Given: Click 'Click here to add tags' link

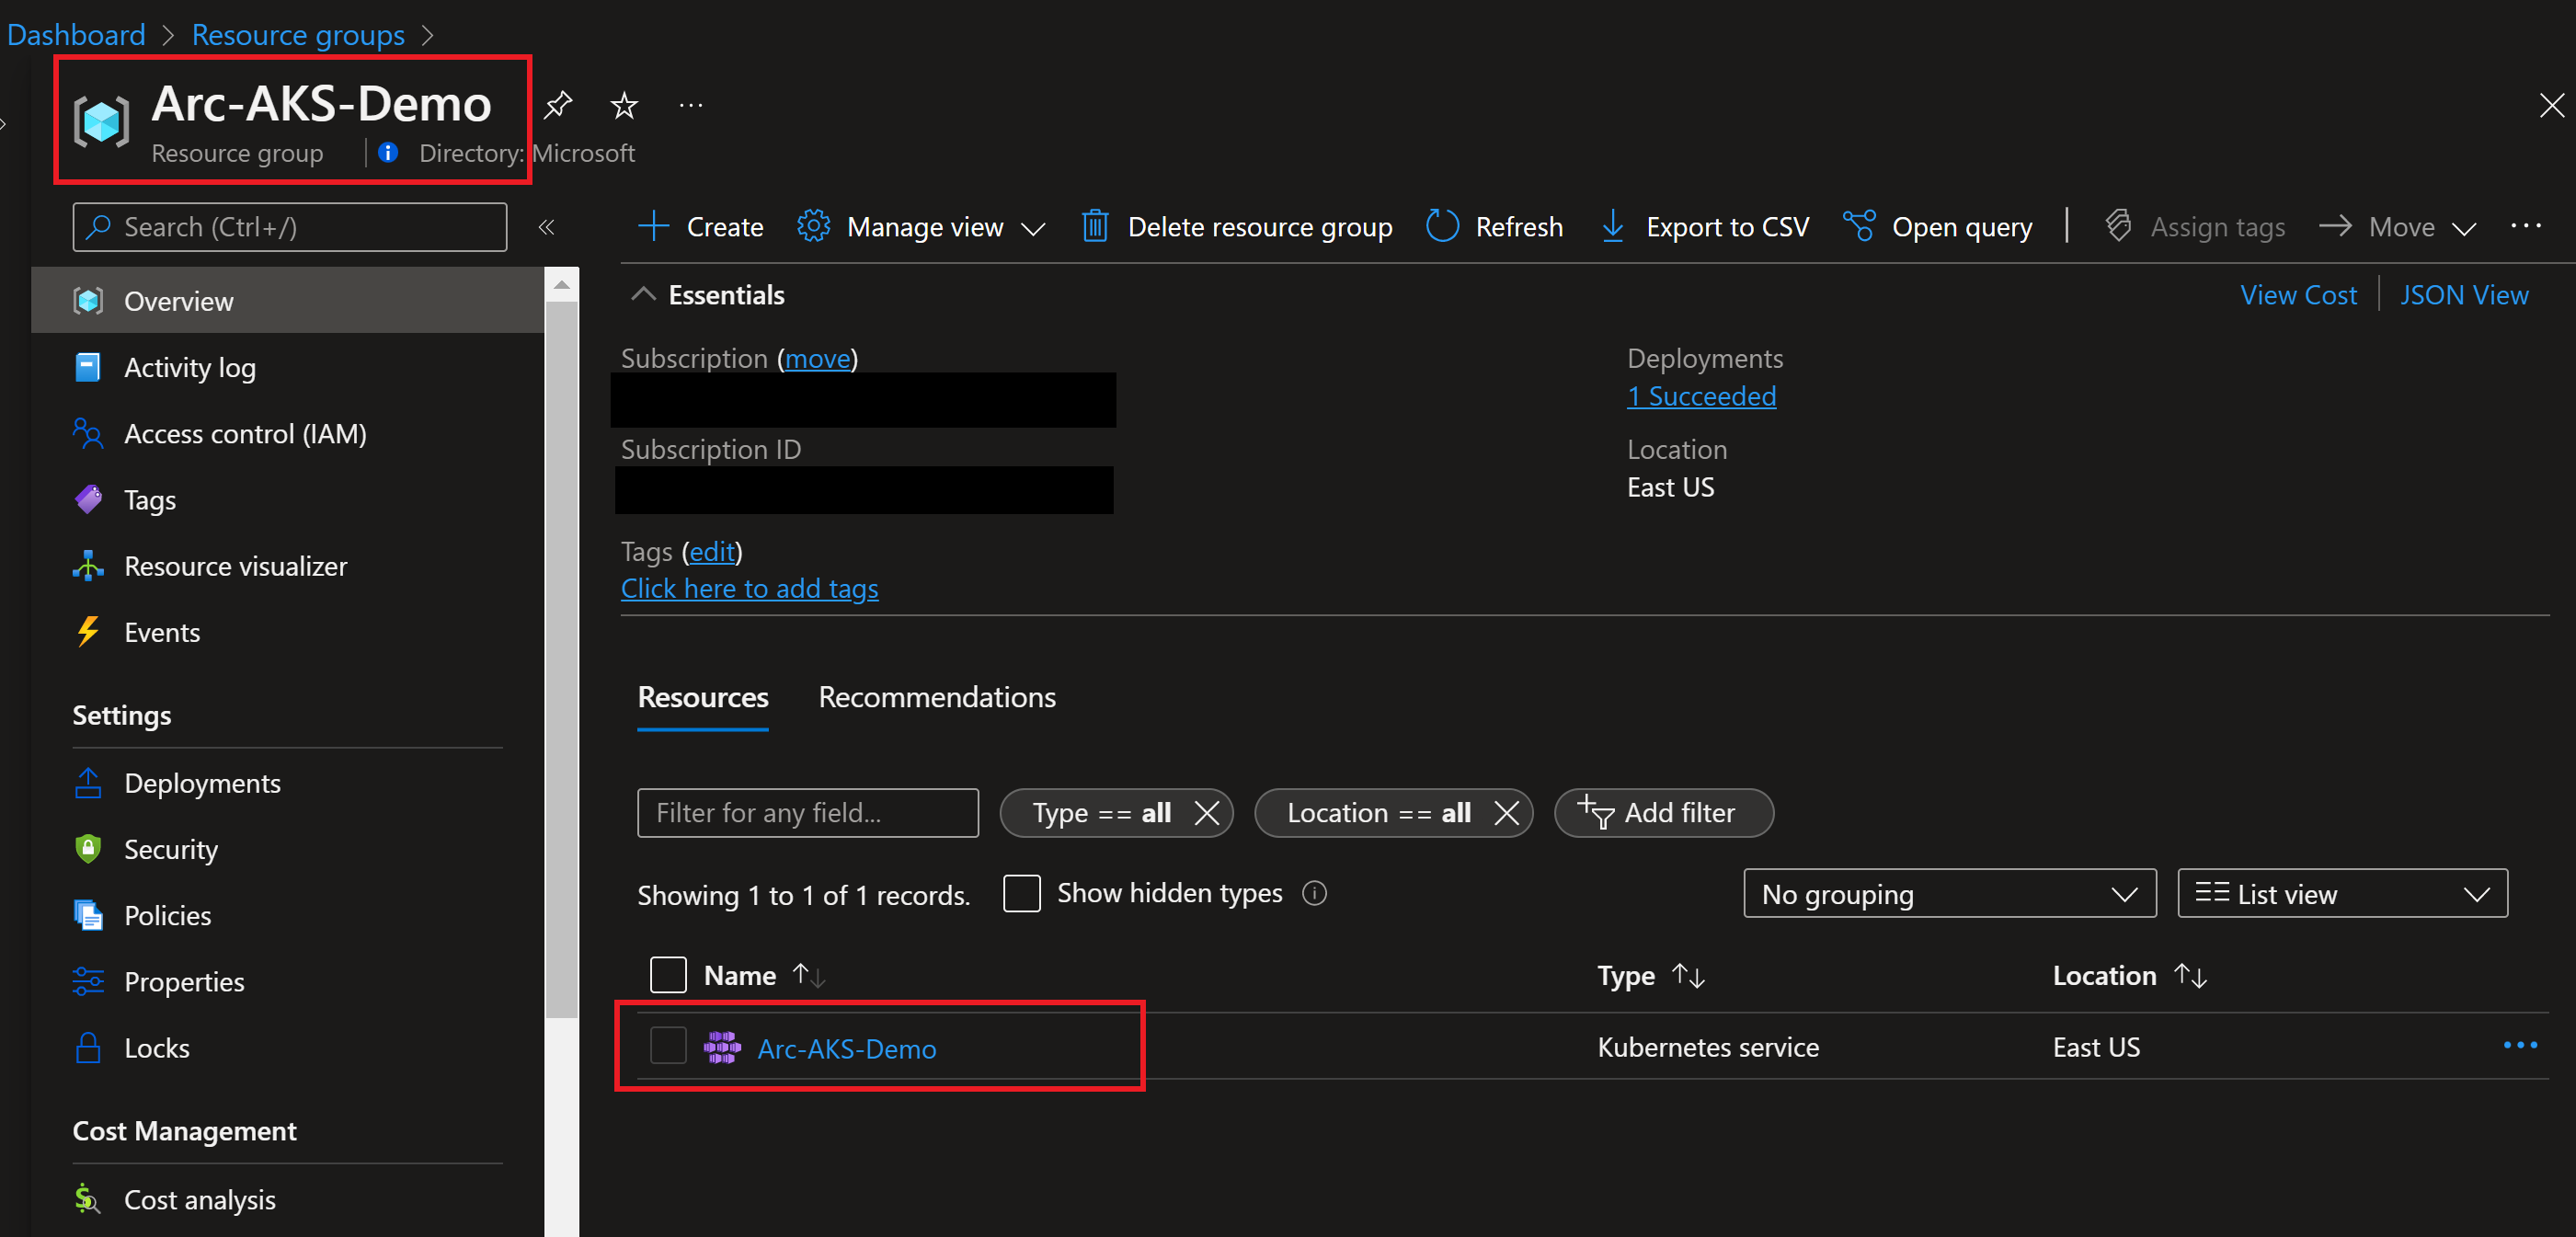Looking at the screenshot, I should pos(749,588).
